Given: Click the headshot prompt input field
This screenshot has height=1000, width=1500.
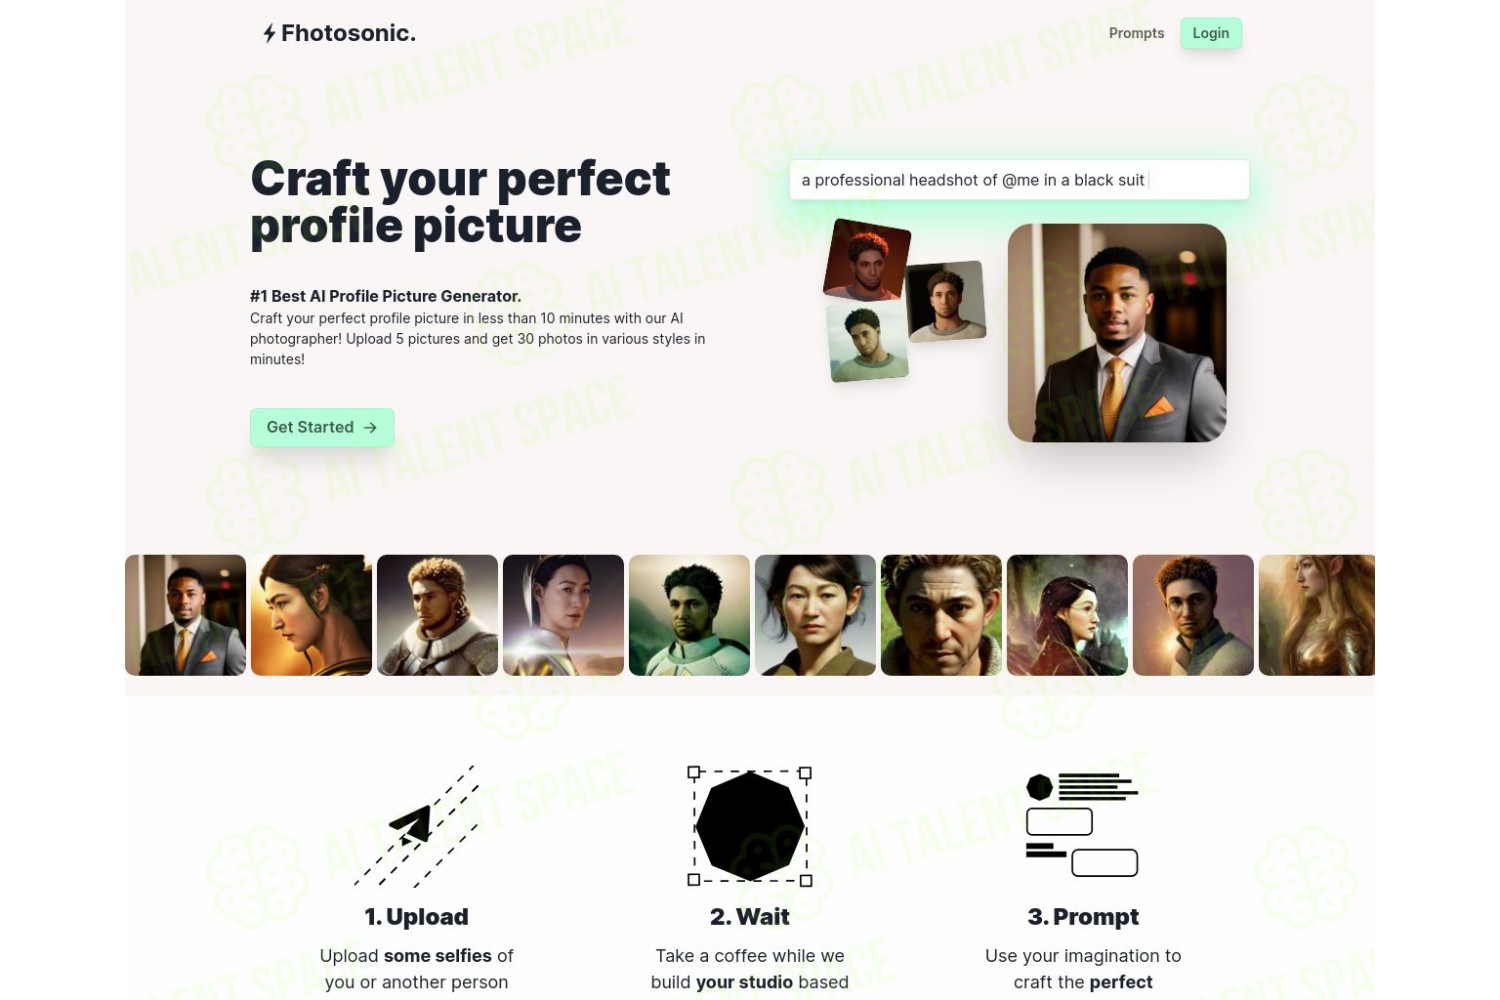Looking at the screenshot, I should click(1019, 180).
